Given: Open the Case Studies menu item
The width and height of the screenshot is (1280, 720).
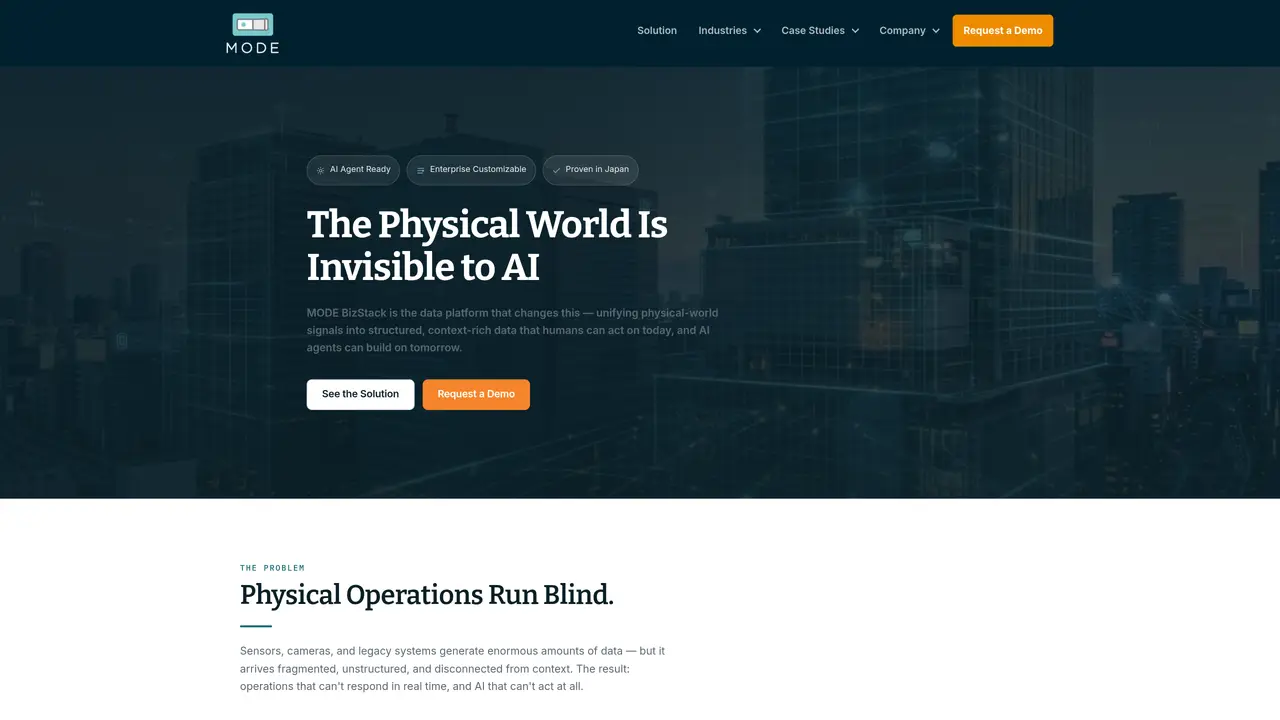Looking at the screenshot, I should 820,30.
